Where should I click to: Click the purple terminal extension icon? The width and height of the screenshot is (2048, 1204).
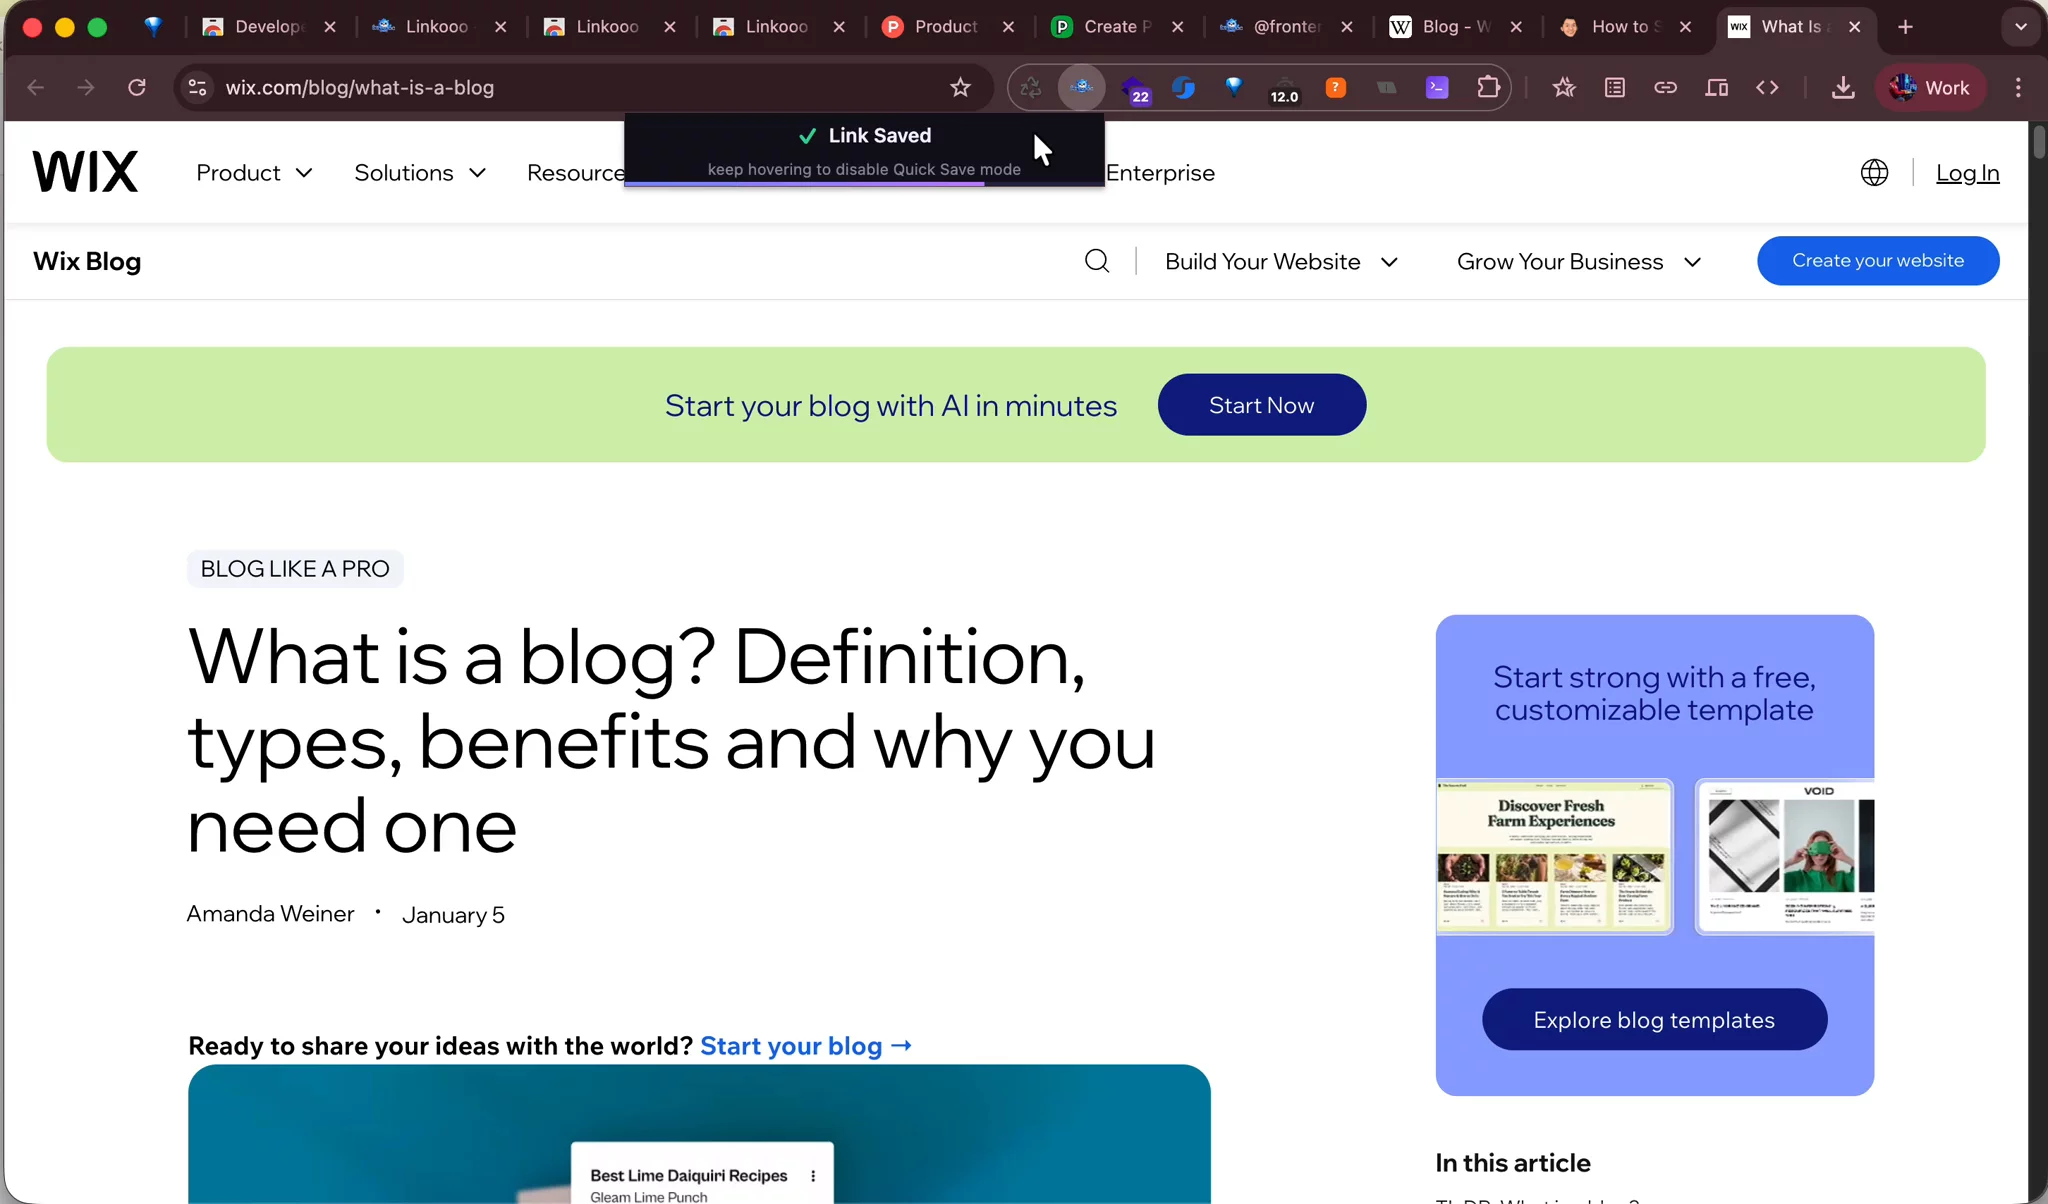pos(1437,88)
